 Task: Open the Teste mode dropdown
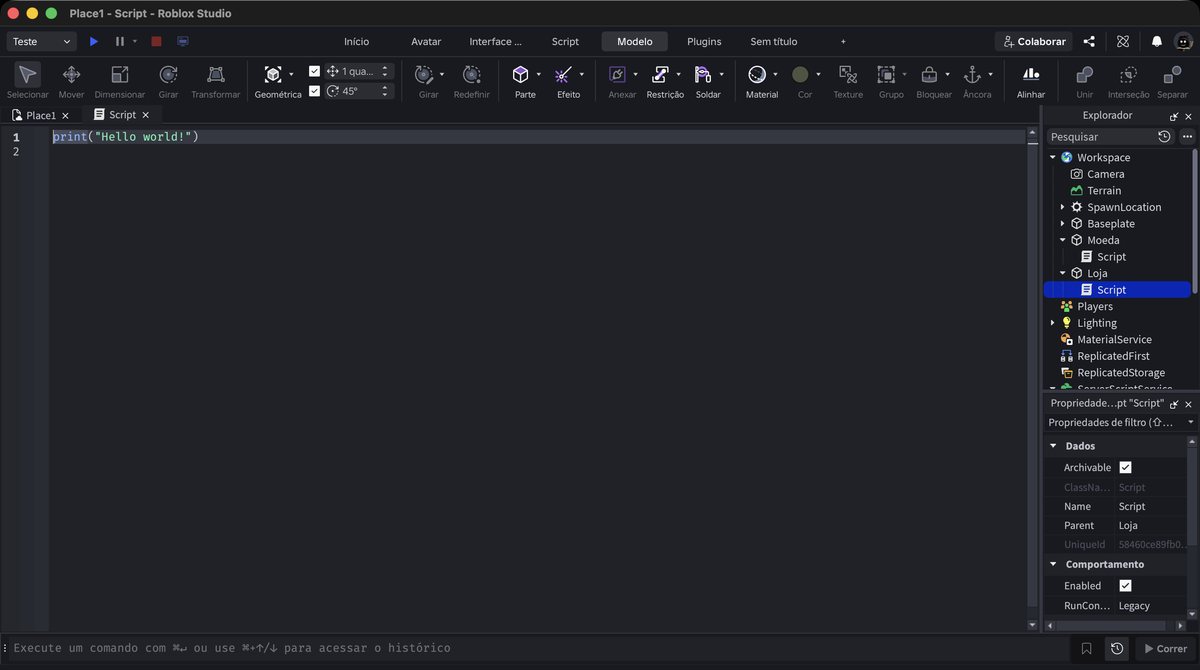point(41,41)
